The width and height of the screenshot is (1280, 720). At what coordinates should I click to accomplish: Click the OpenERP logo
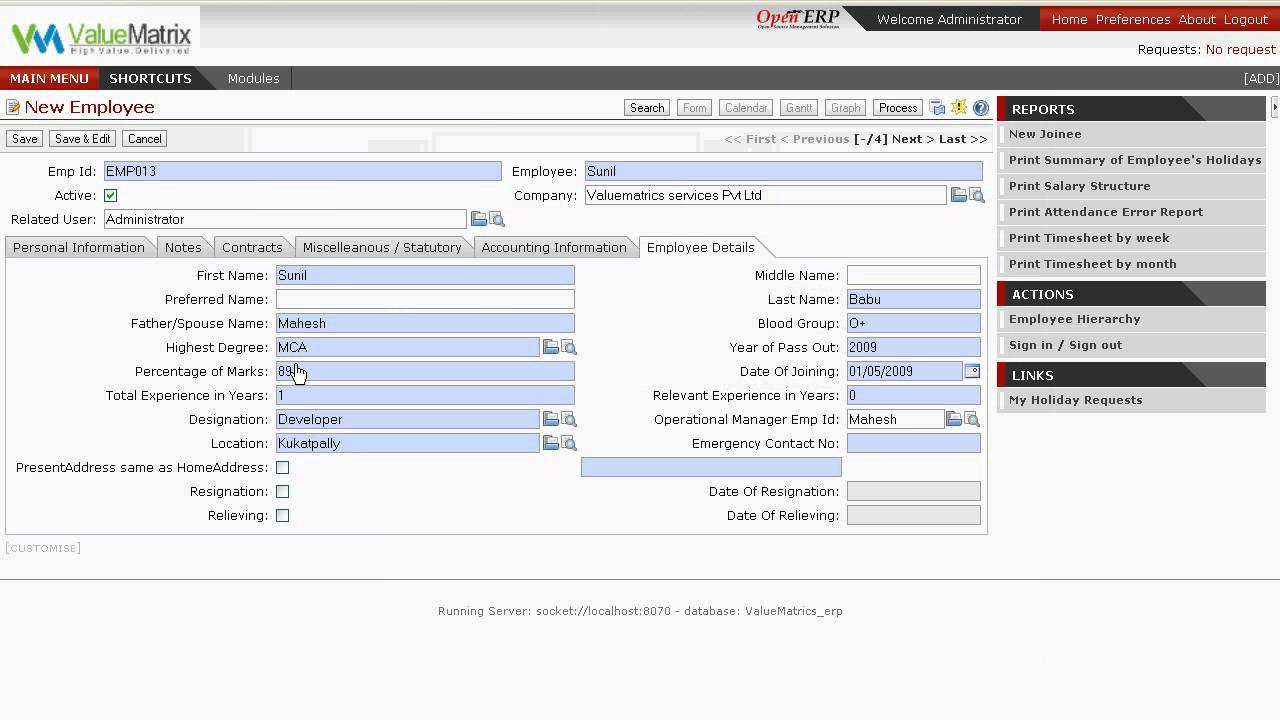(798, 19)
